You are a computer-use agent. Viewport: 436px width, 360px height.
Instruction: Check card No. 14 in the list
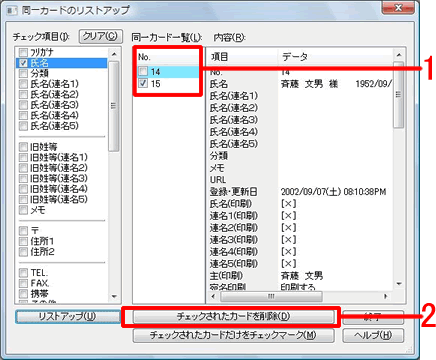(x=143, y=71)
